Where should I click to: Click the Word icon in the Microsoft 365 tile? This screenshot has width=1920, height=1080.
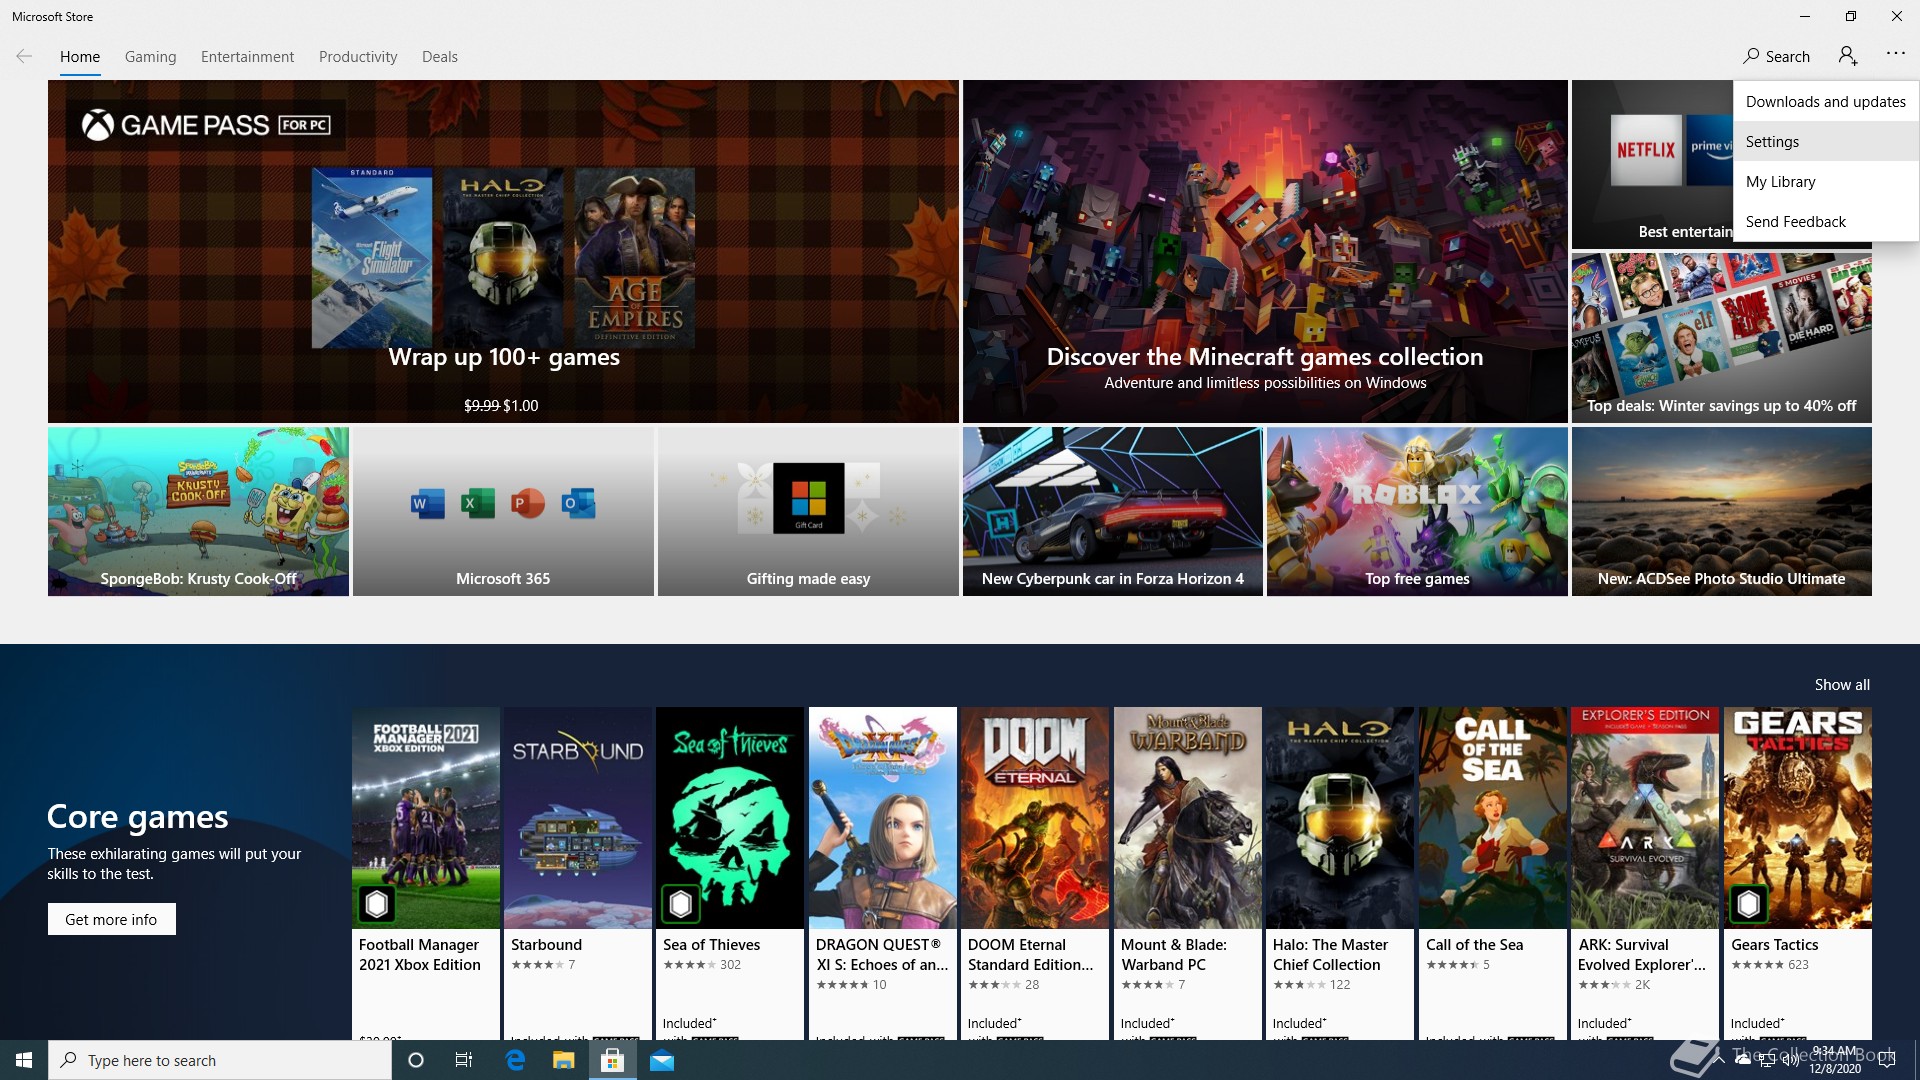coord(427,503)
